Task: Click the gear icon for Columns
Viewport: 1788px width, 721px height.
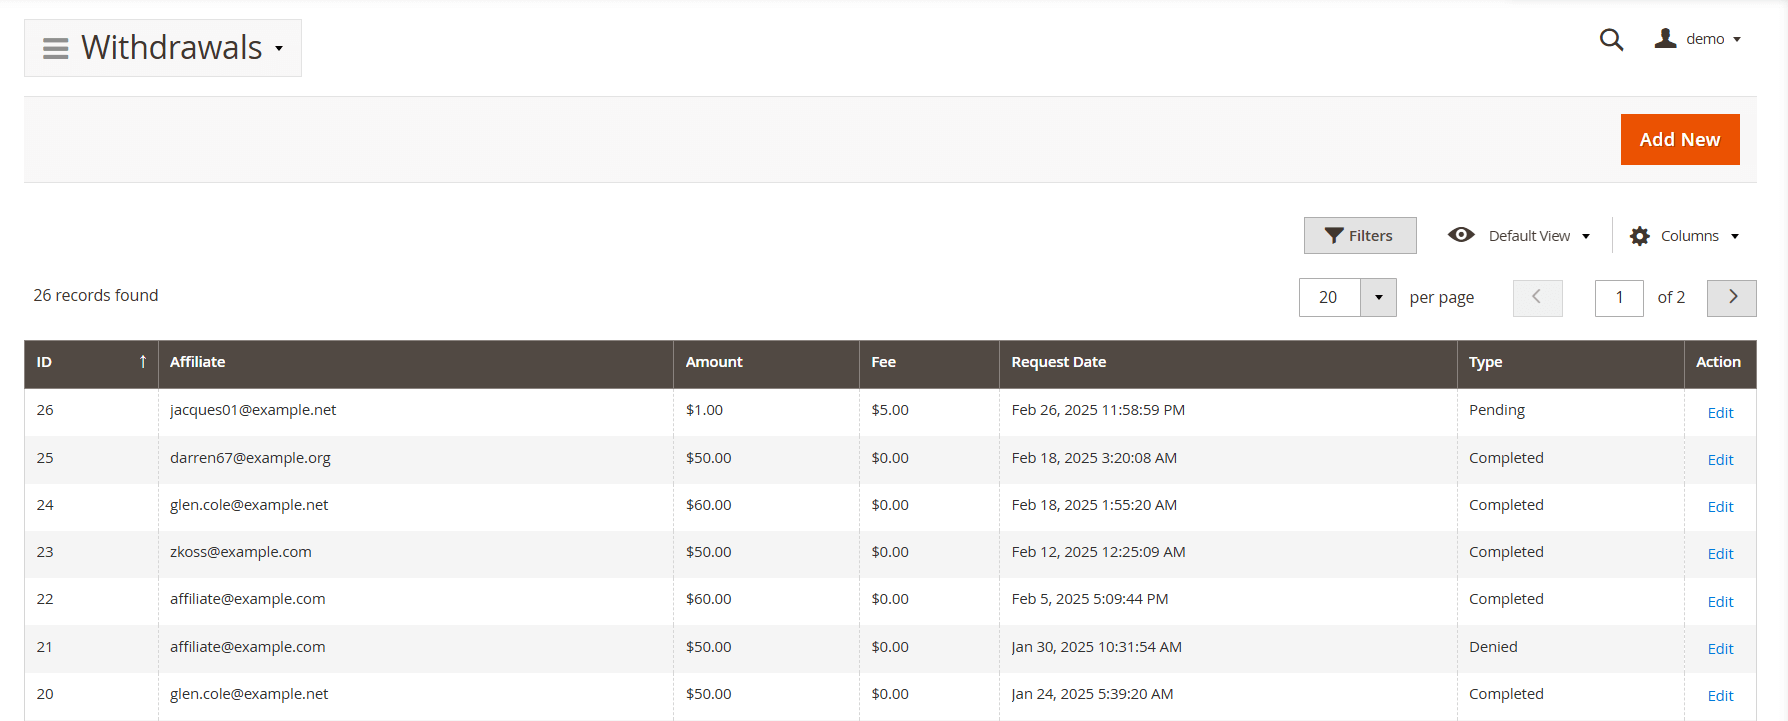Action: click(x=1640, y=236)
